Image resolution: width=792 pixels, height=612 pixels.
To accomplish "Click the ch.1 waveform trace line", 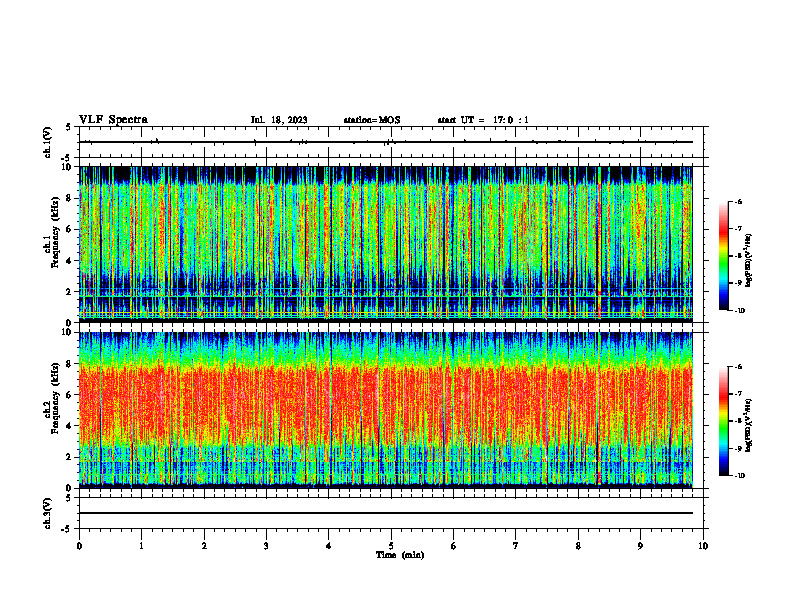I will [386, 142].
